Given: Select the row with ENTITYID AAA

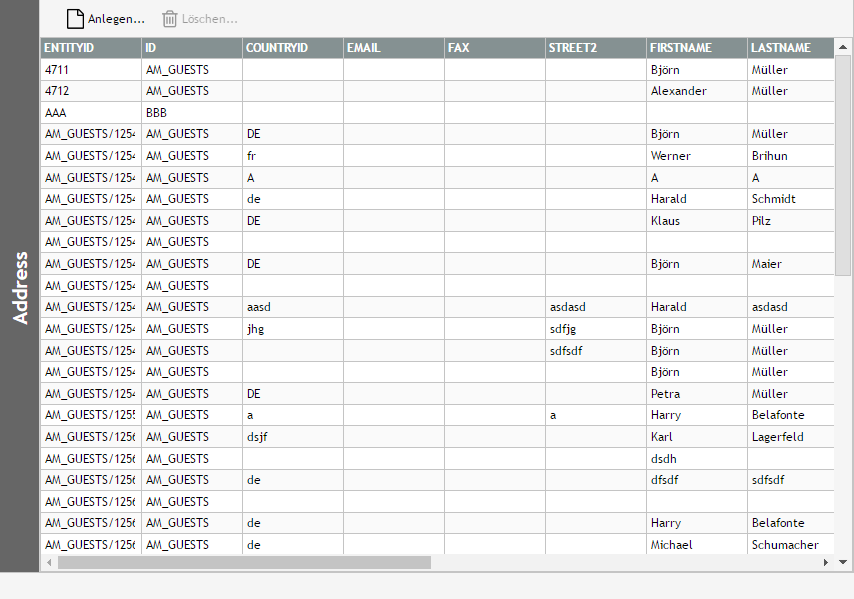Looking at the screenshot, I should 90,113.
